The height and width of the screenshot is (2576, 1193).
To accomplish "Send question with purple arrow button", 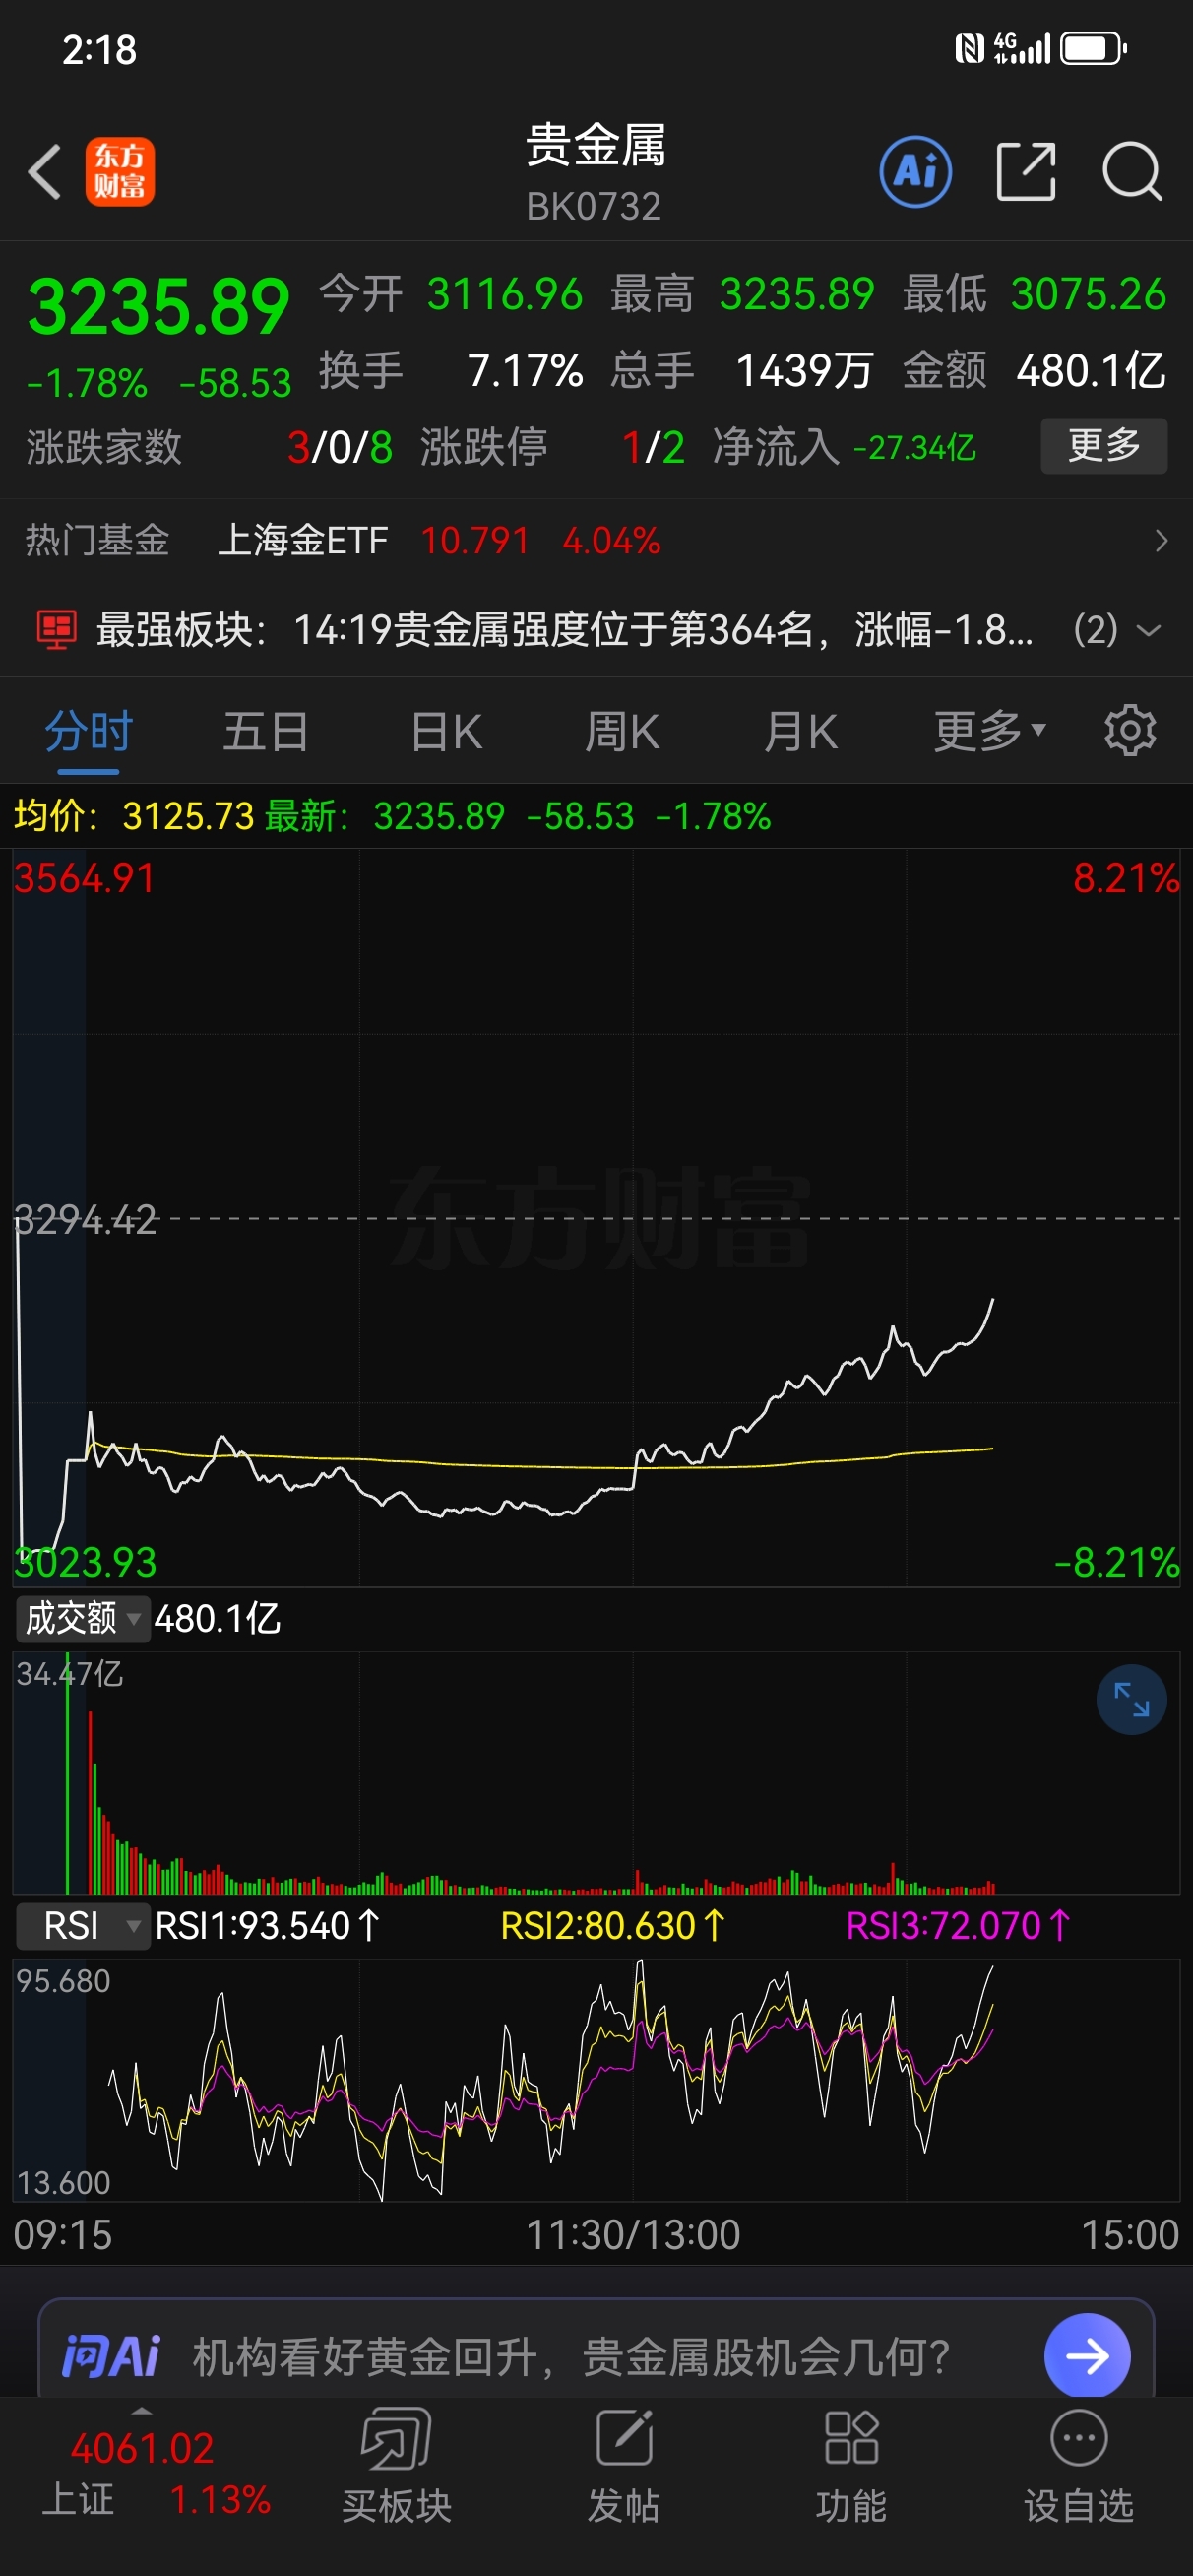I will [1087, 2356].
